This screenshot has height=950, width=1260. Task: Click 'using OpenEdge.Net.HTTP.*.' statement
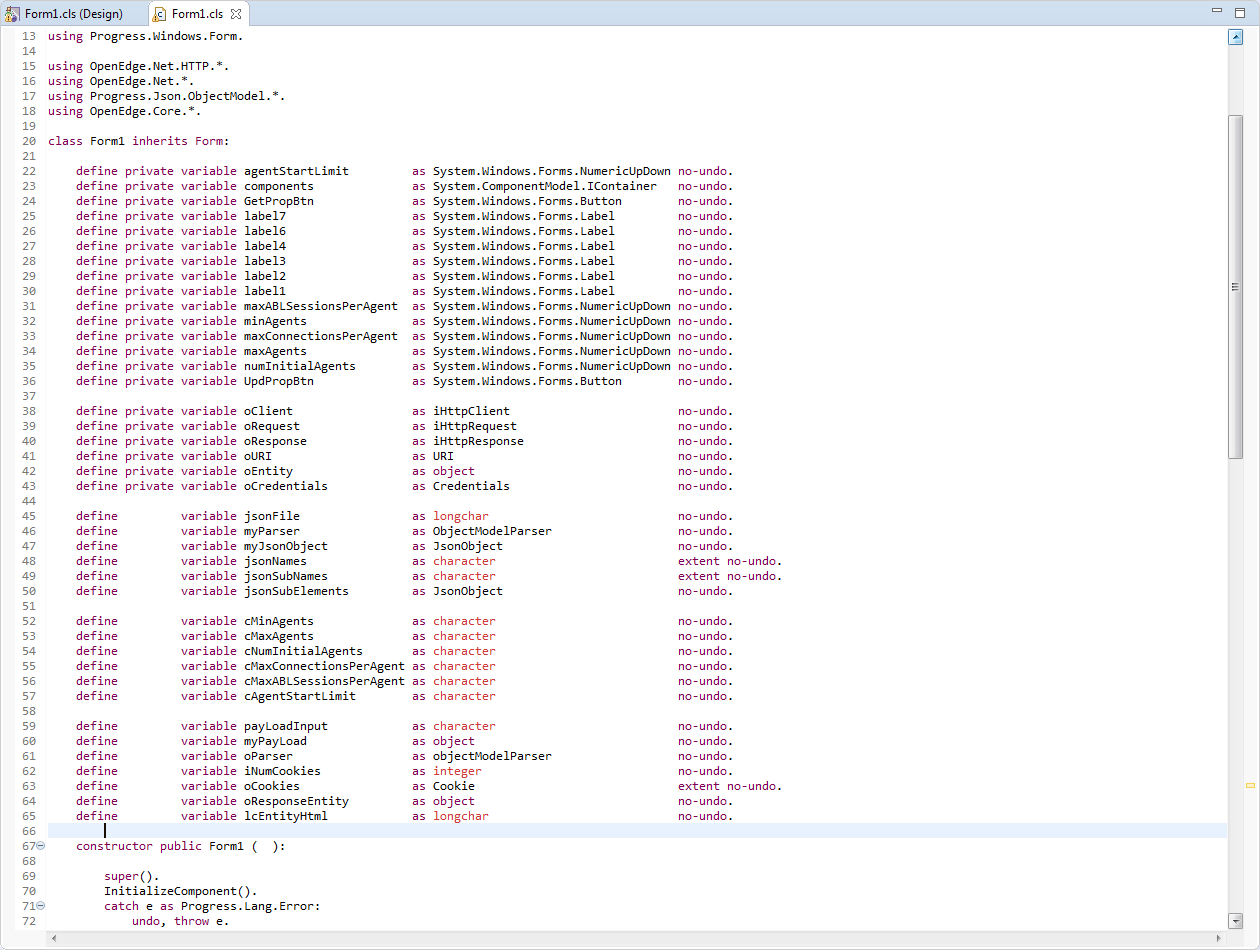click(139, 66)
